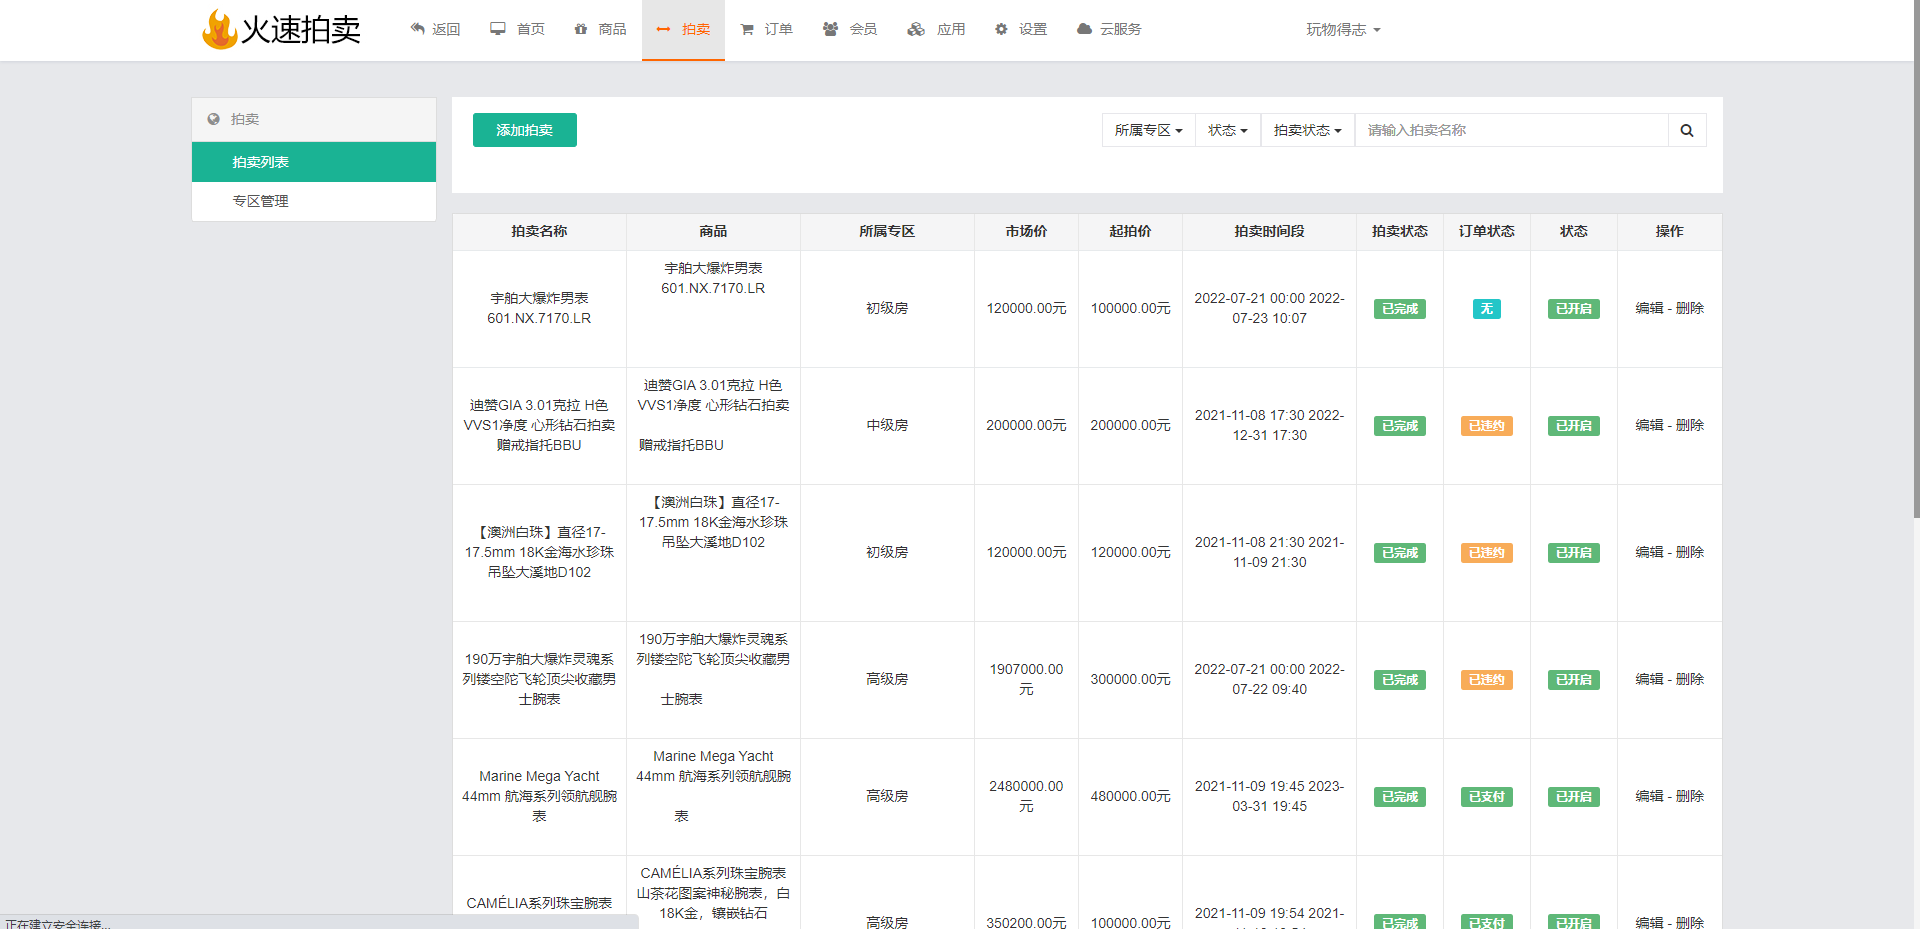
Task: Focus the 请输入拍卖名称 search field
Action: [x=1510, y=130]
